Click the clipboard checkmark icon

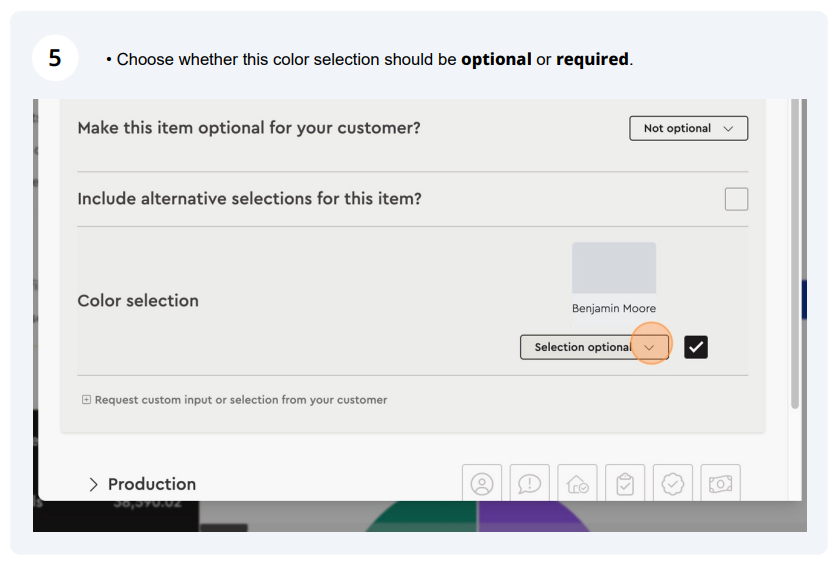click(x=625, y=483)
